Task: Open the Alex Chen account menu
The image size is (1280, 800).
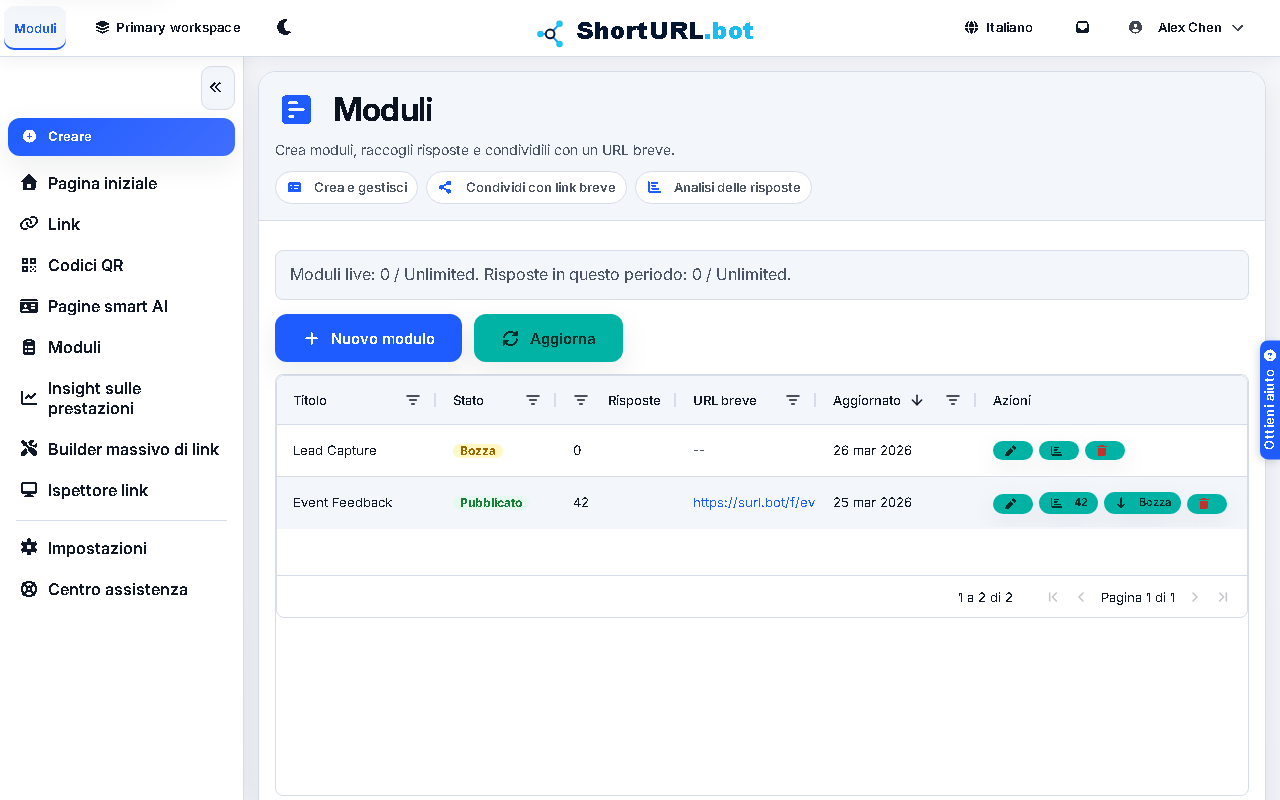Action: pos(1186,27)
